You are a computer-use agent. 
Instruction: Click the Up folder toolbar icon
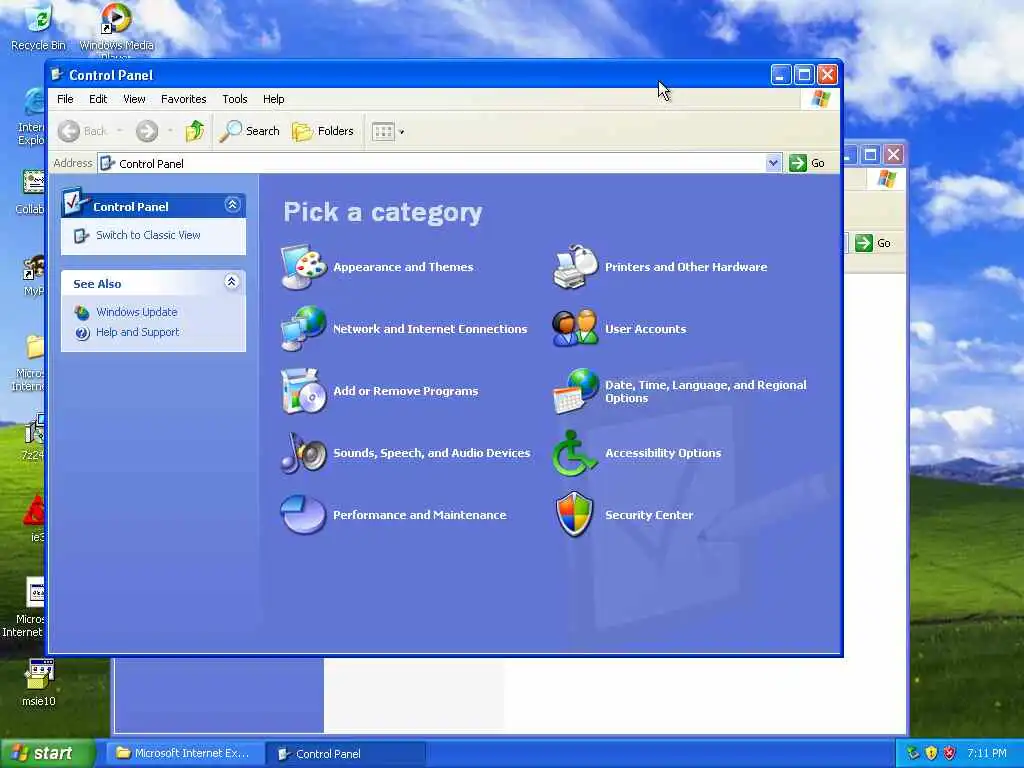194,131
